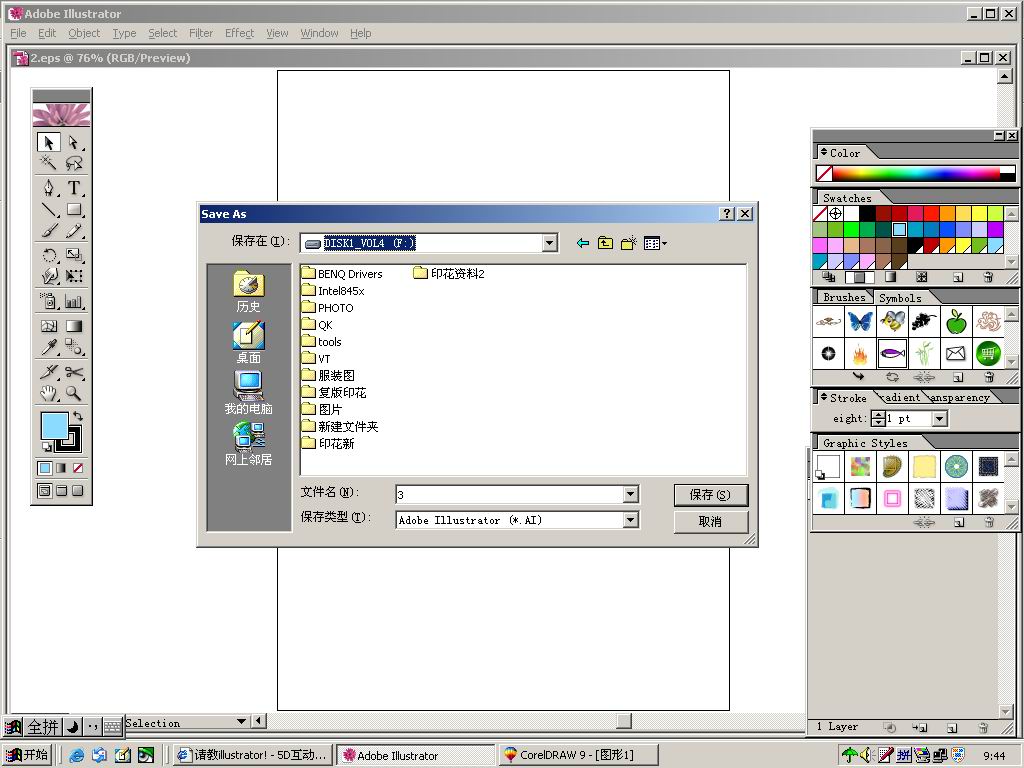Switch to Standard Screen mode
This screenshot has width=1024, height=768.
tap(44, 490)
